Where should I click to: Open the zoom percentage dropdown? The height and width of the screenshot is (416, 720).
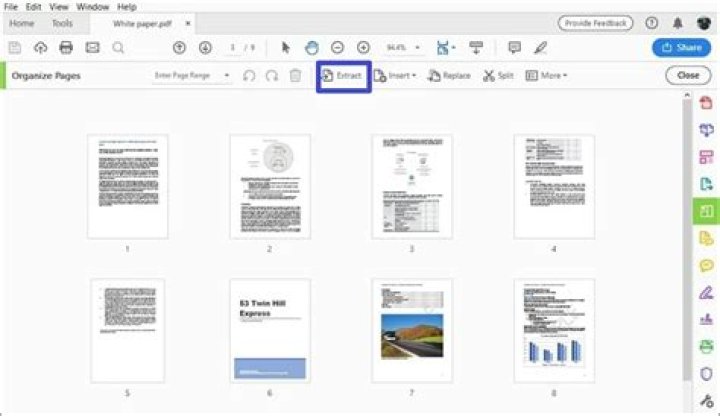pyautogui.click(x=417, y=47)
